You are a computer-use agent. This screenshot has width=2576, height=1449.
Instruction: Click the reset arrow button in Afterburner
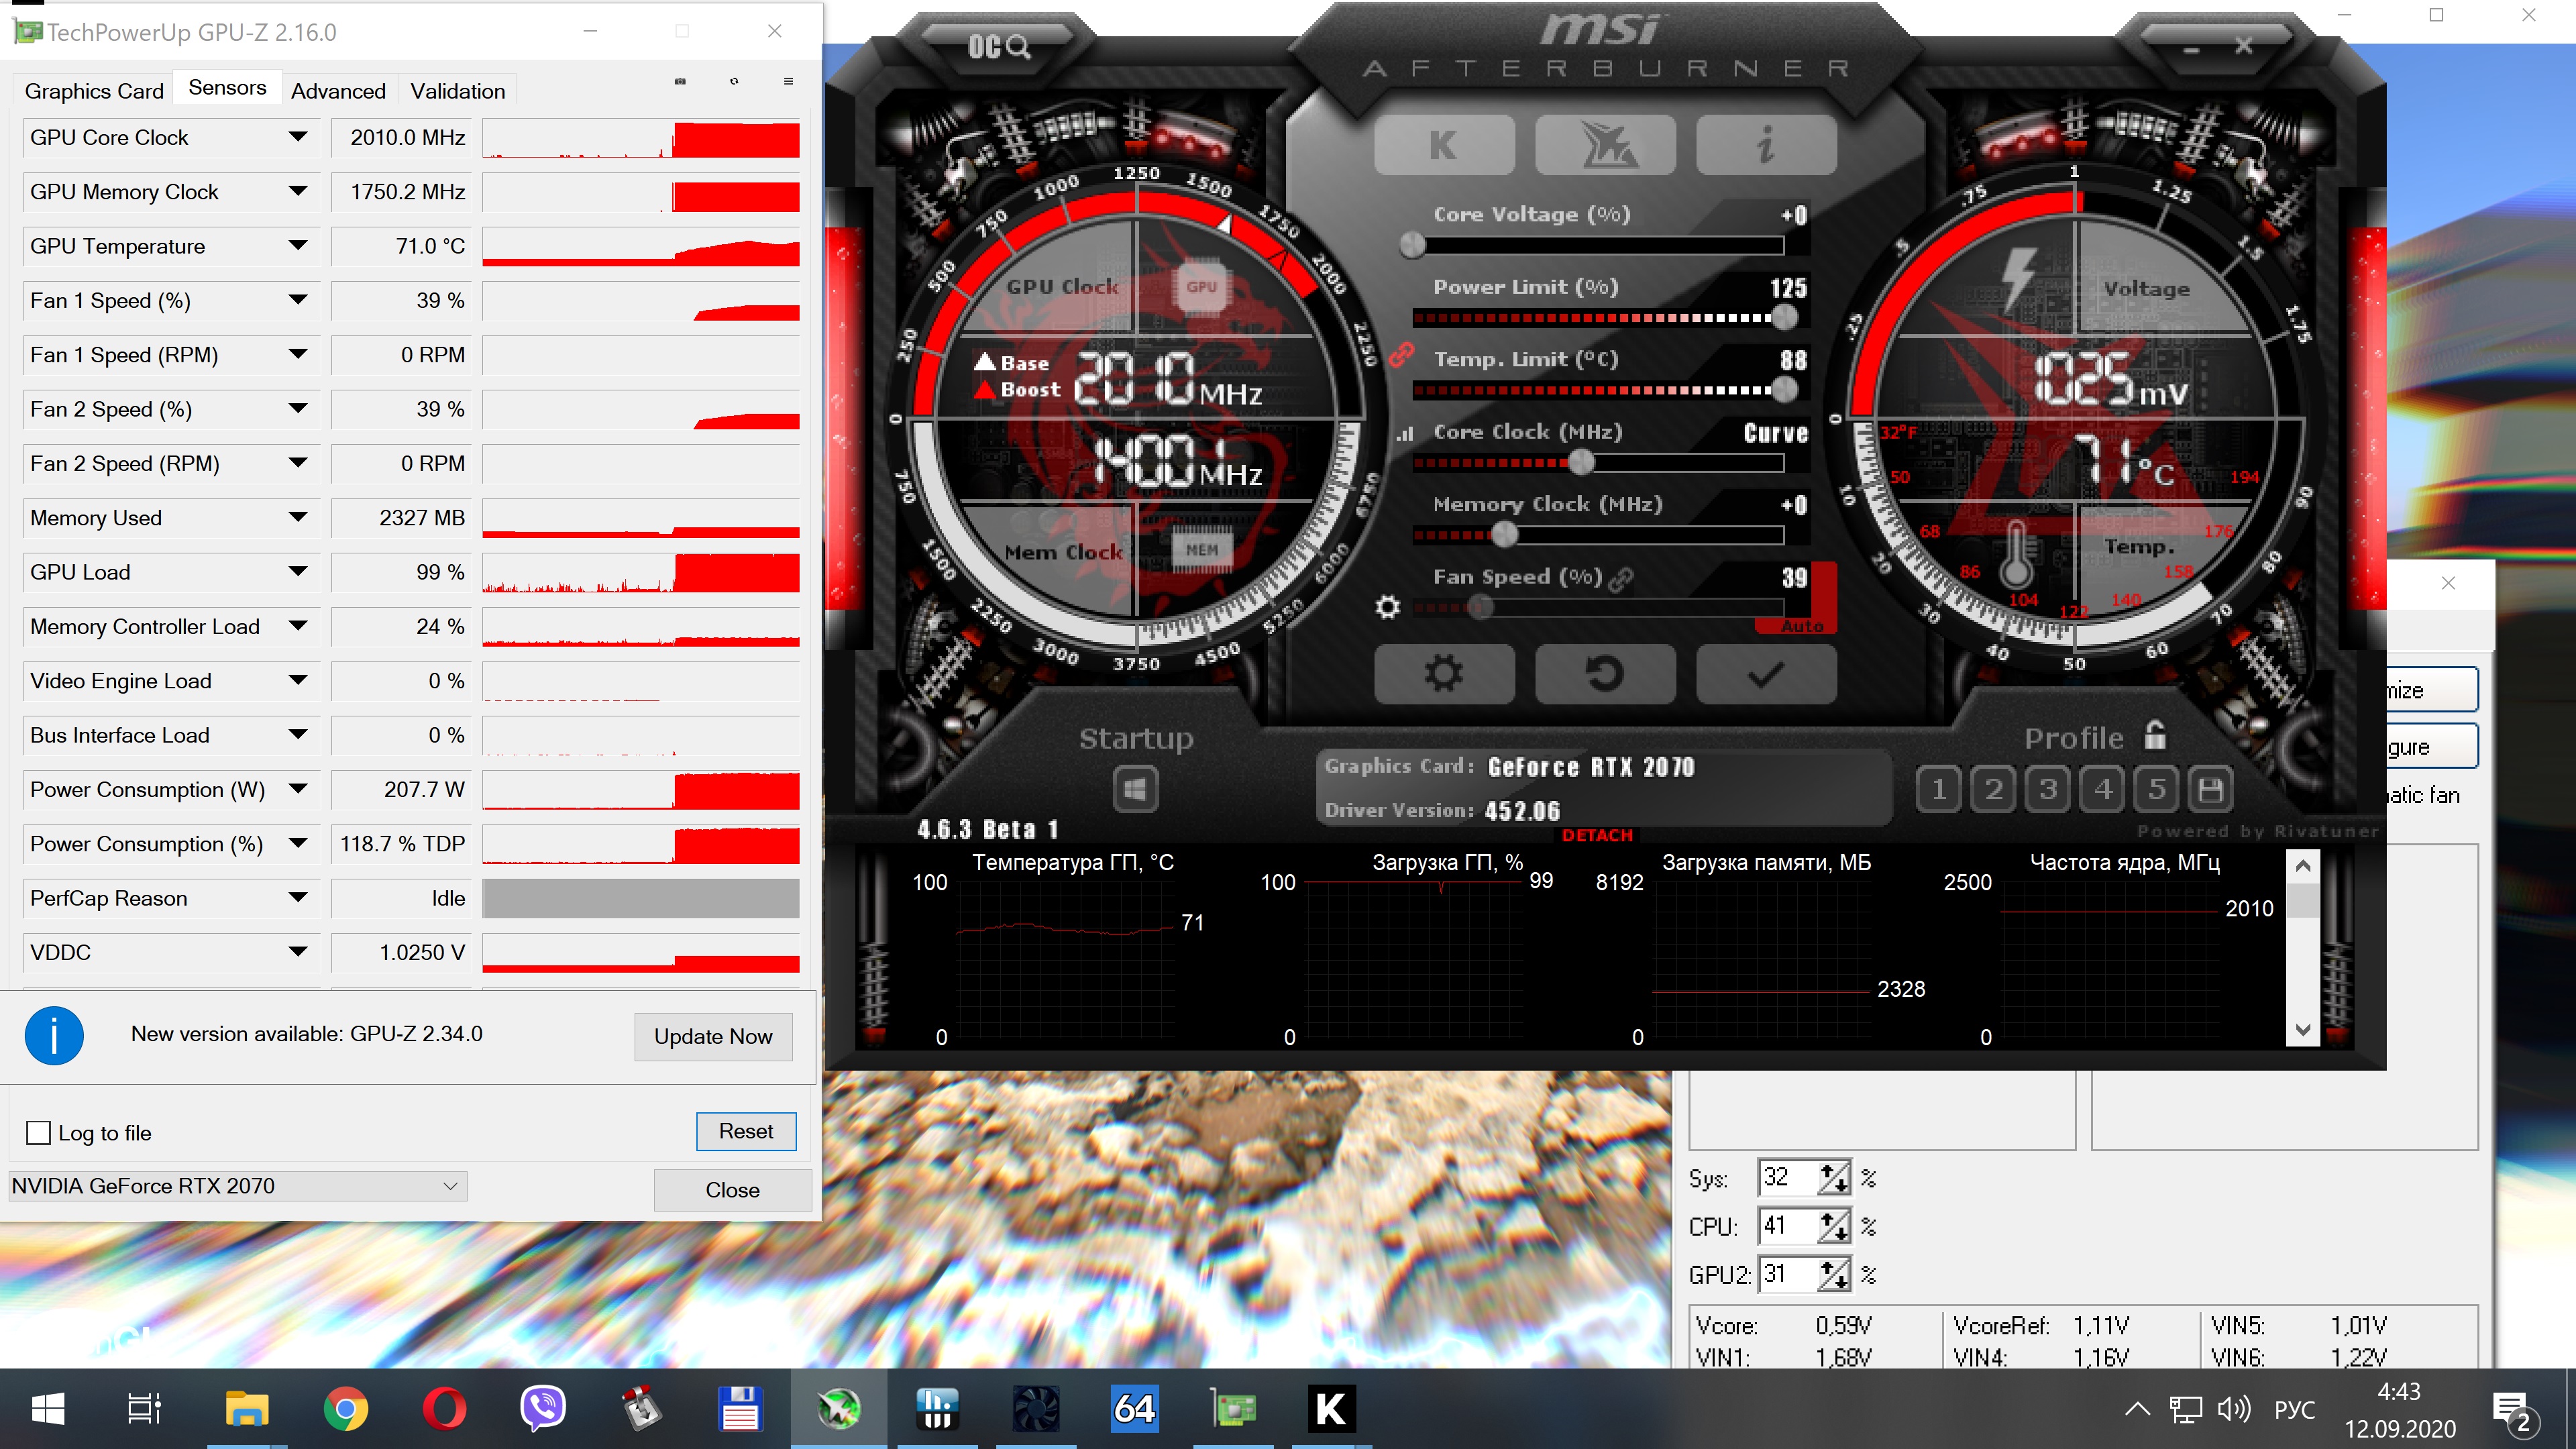(1604, 674)
